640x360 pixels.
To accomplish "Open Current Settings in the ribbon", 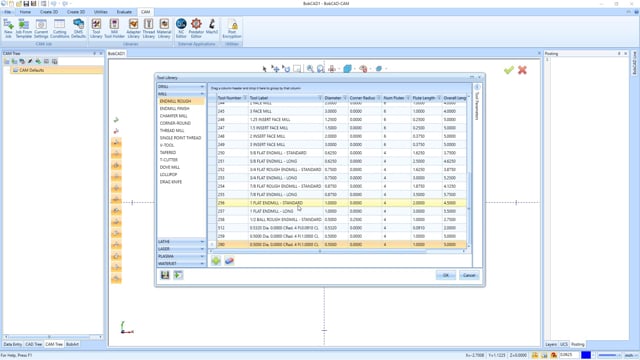I will point(41,29).
